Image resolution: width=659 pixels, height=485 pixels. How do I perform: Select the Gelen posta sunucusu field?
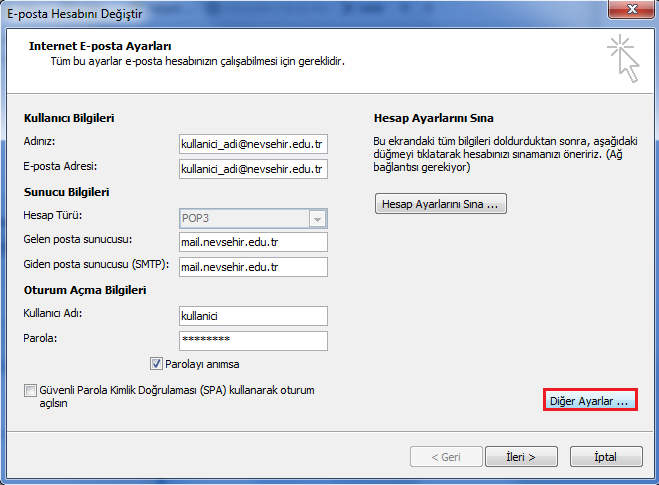(x=253, y=242)
